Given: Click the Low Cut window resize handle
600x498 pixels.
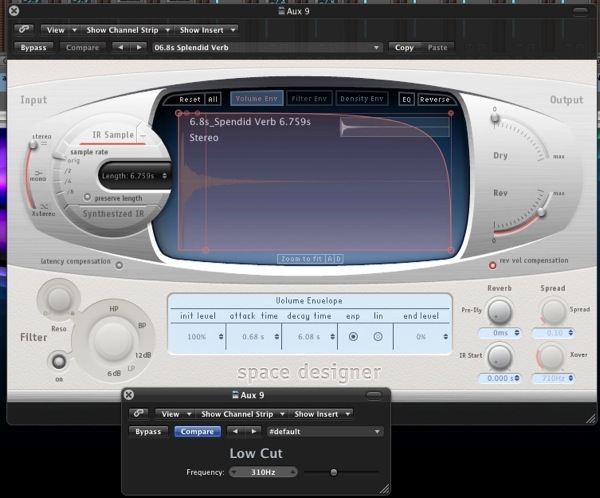Looking at the screenshot, I should coord(385,489).
